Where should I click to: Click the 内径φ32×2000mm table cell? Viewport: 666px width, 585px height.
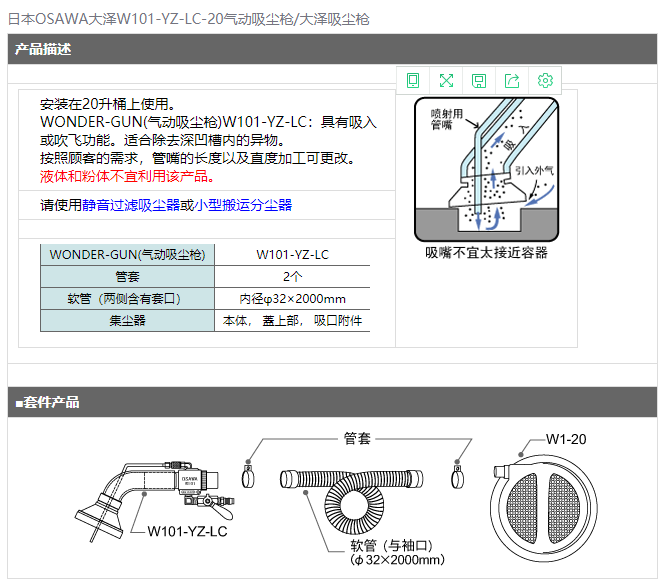click(x=292, y=298)
